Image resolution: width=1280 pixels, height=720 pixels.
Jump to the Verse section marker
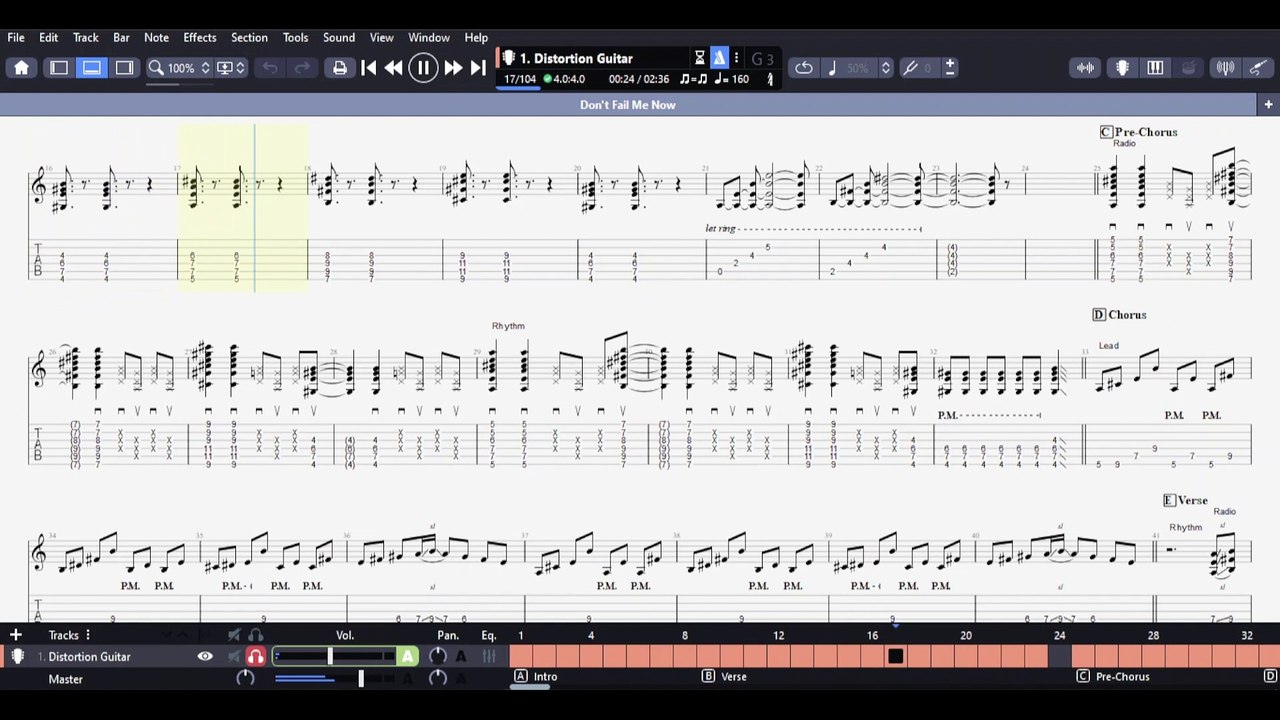point(724,677)
